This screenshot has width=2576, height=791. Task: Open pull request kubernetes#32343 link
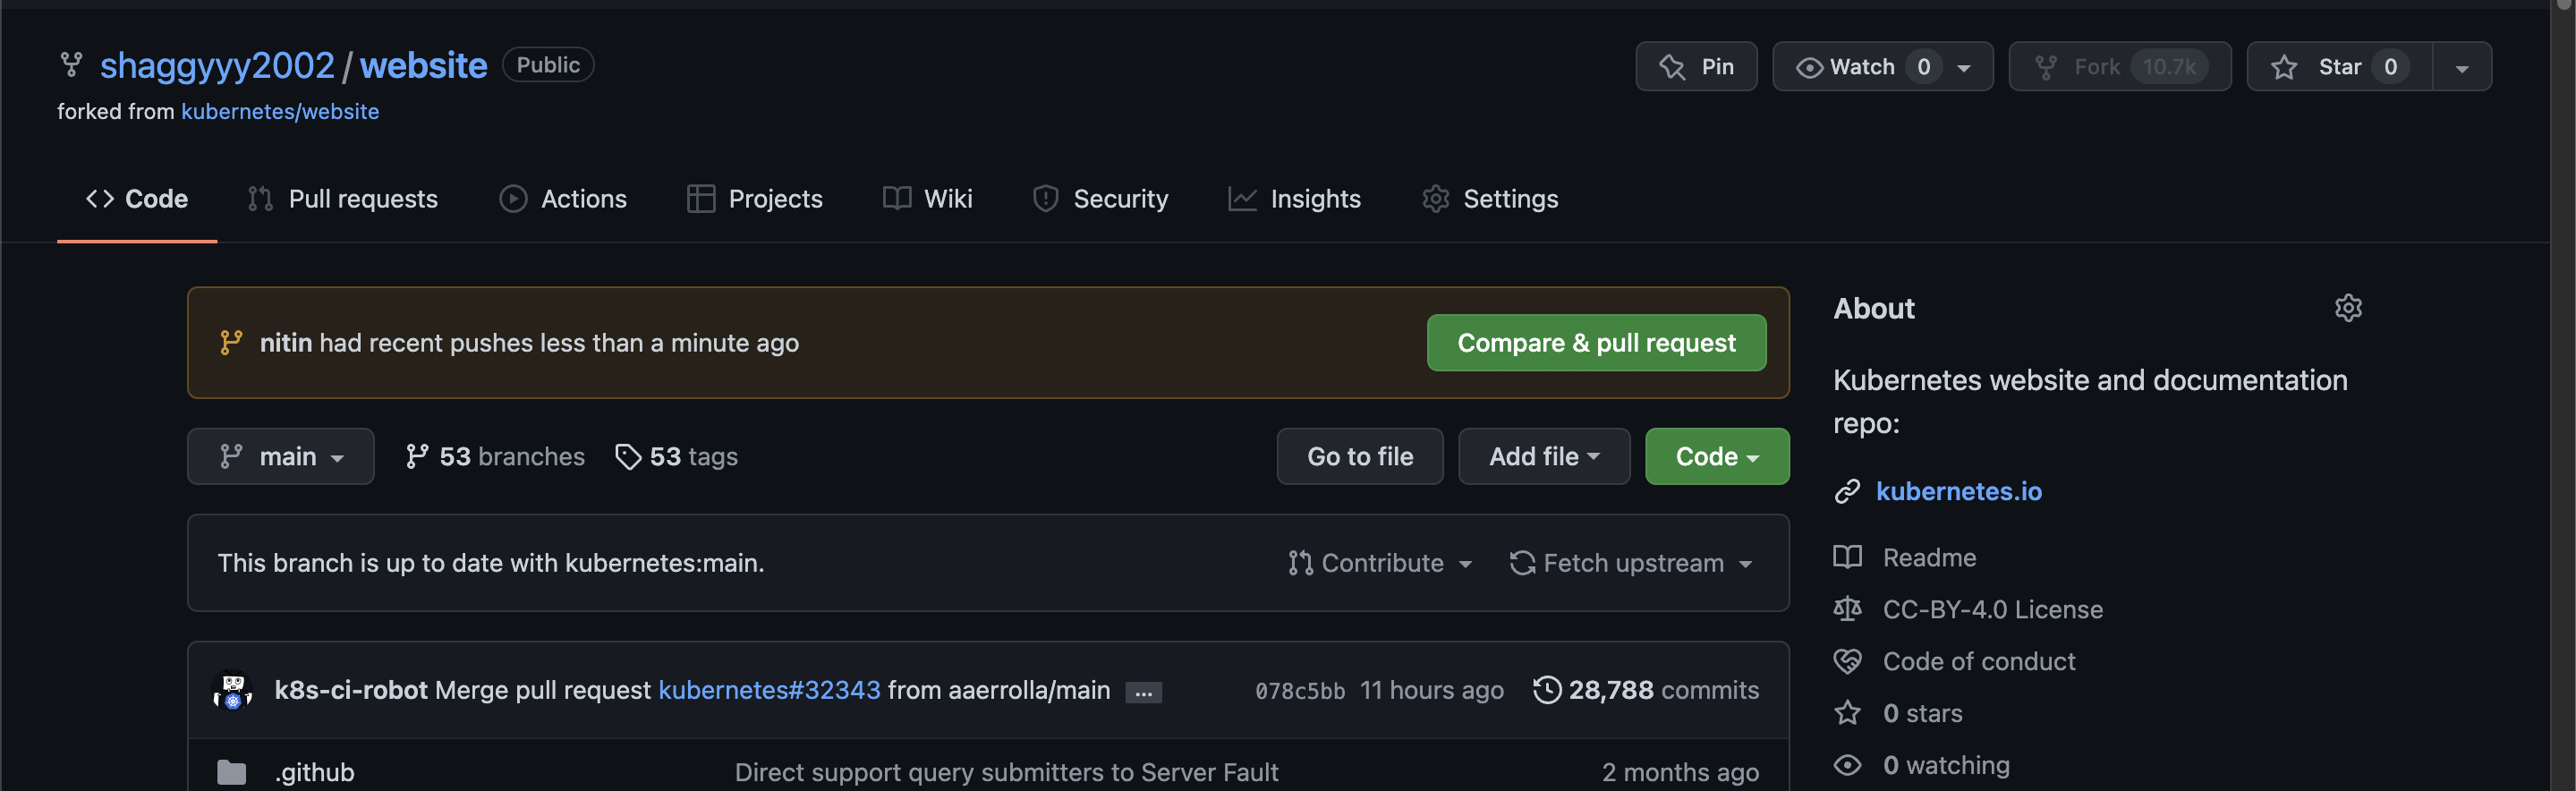point(769,690)
